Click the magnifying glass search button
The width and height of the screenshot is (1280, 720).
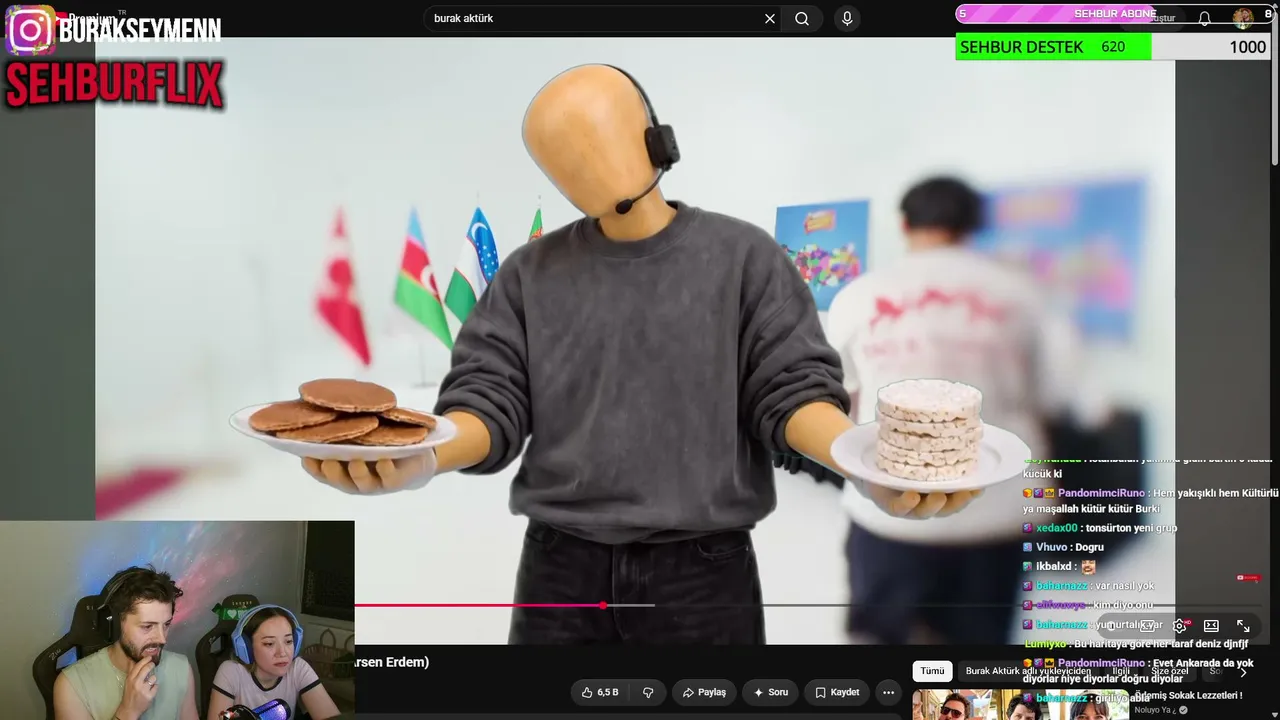[802, 18]
